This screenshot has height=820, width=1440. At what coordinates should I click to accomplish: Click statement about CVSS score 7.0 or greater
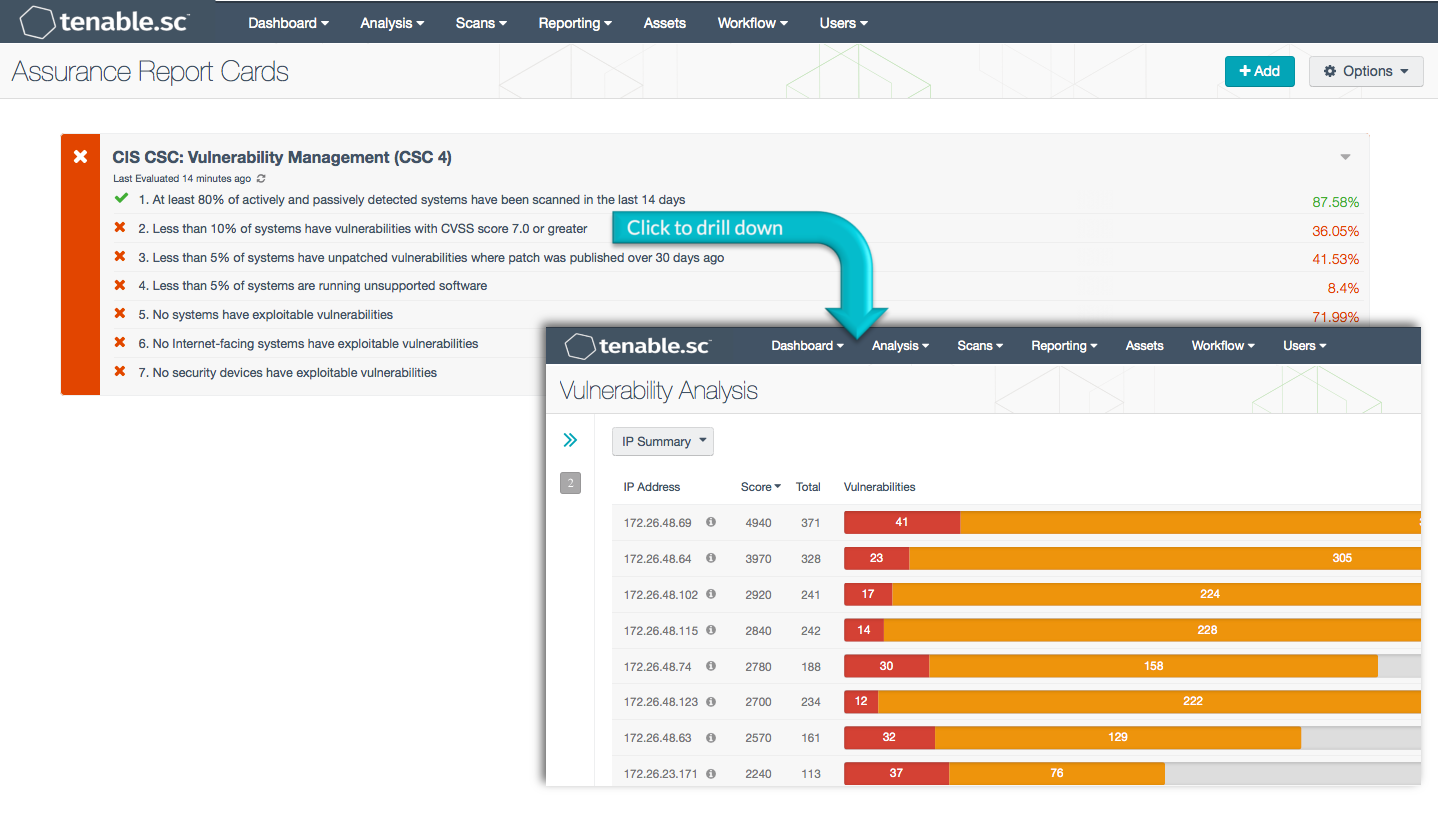click(363, 229)
